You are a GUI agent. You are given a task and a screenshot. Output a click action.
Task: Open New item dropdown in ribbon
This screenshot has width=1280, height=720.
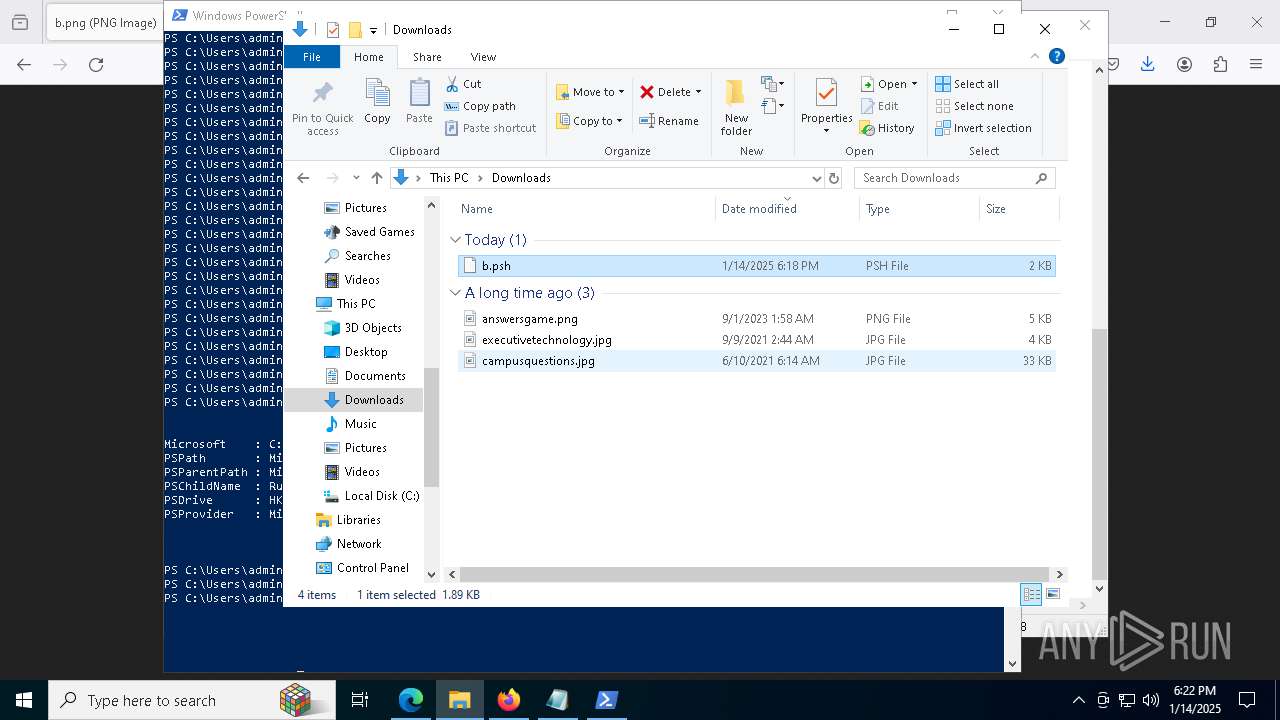click(773, 84)
